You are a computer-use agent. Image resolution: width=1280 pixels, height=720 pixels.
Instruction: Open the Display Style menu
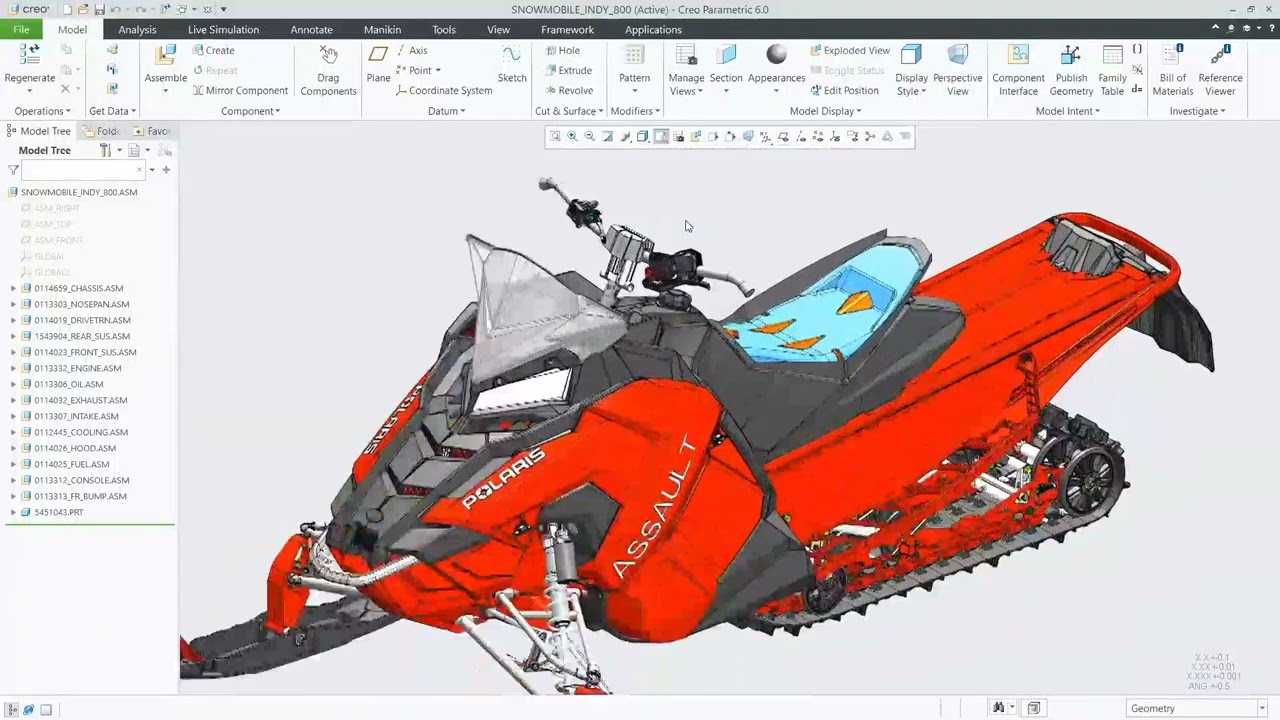tap(911, 70)
